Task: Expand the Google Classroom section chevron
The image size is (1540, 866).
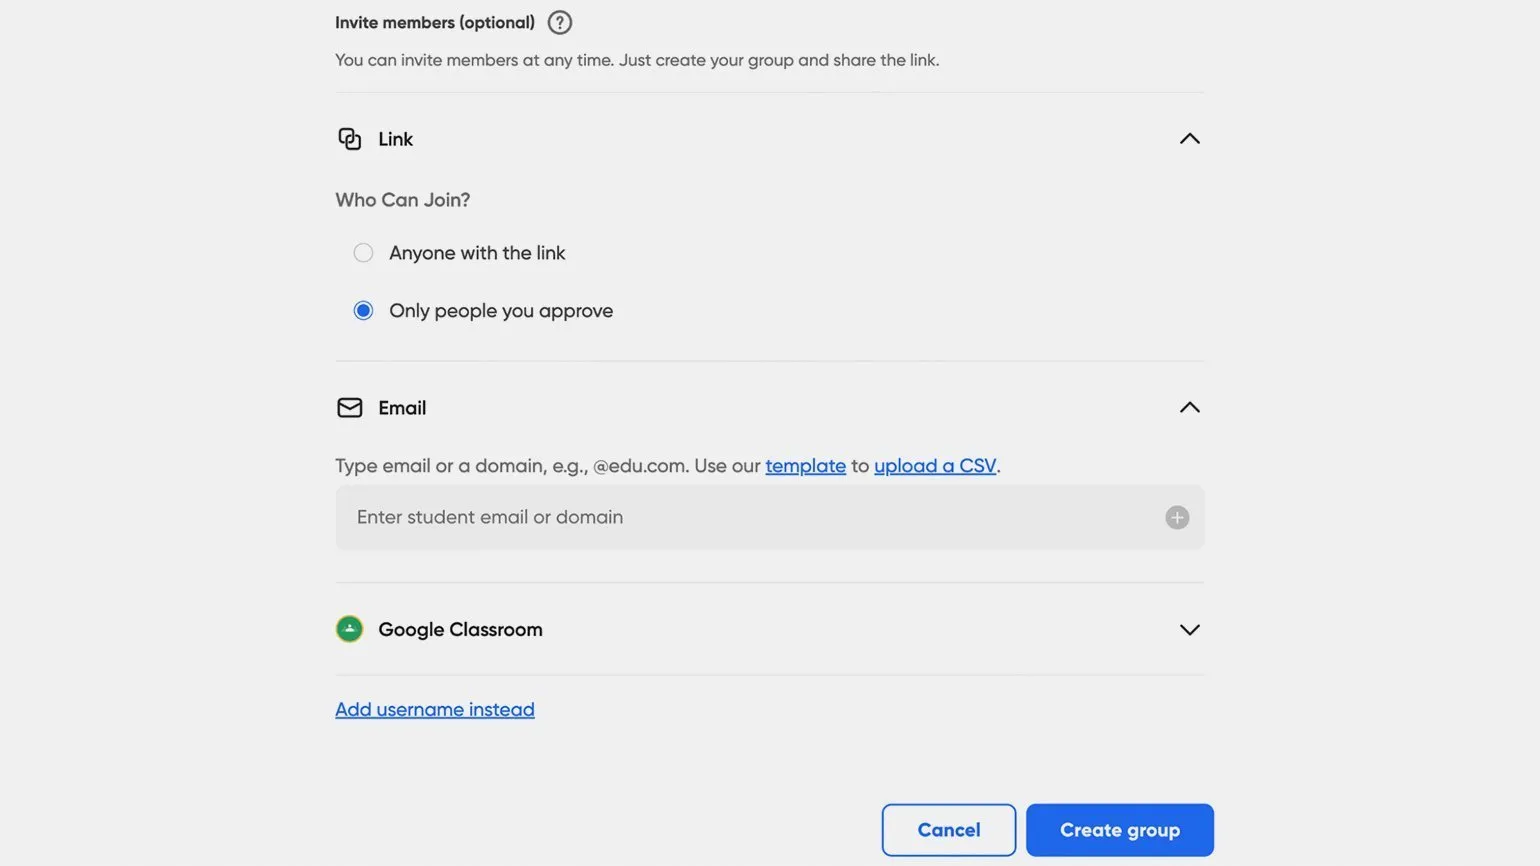Action: [x=1189, y=630]
